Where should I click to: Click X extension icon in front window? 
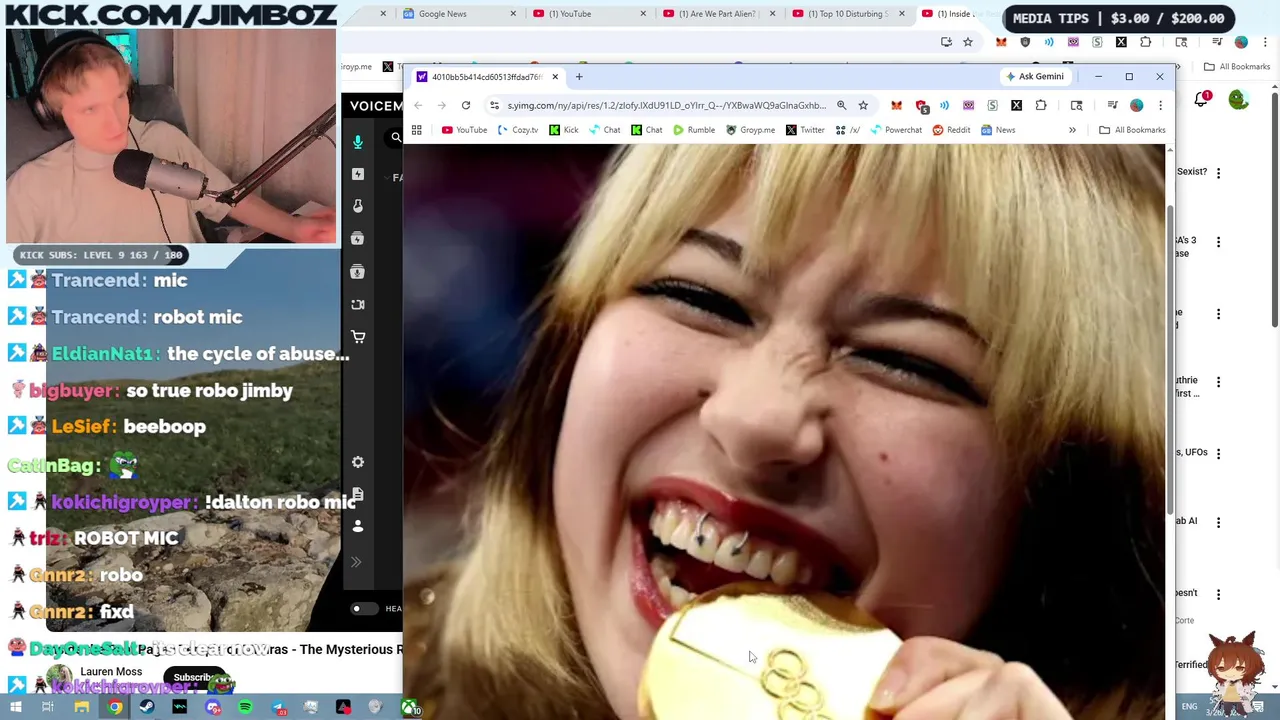(x=1016, y=105)
